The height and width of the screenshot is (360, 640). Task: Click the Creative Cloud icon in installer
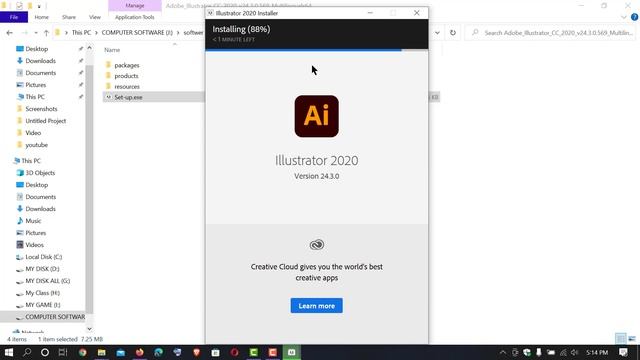[316, 245]
